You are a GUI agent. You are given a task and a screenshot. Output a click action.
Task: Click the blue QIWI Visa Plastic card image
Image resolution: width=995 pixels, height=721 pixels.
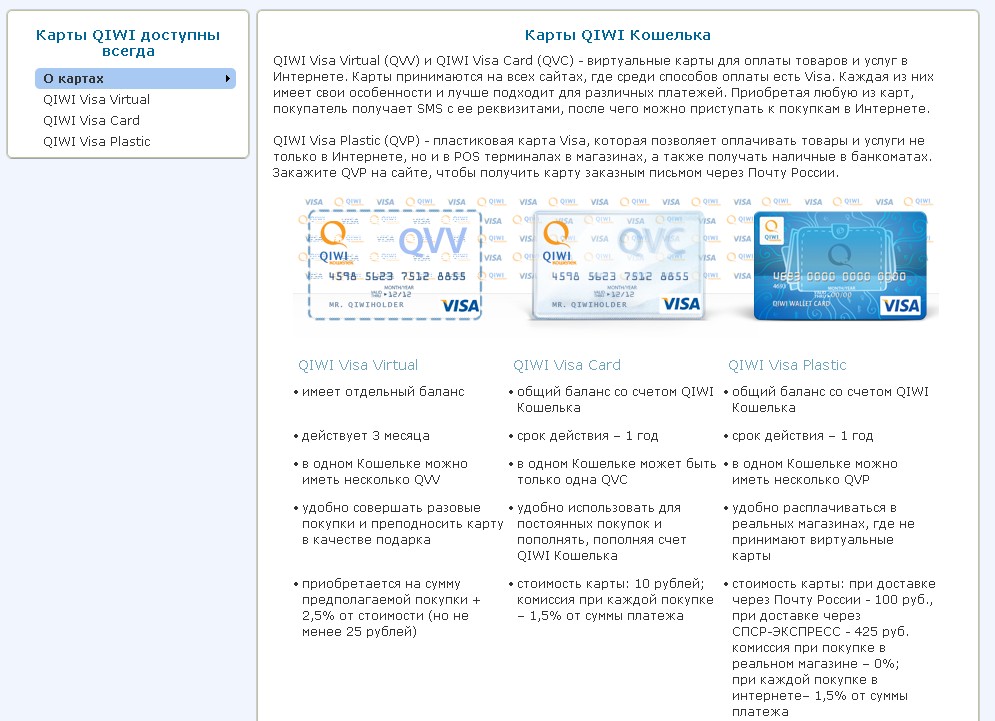coord(840,265)
